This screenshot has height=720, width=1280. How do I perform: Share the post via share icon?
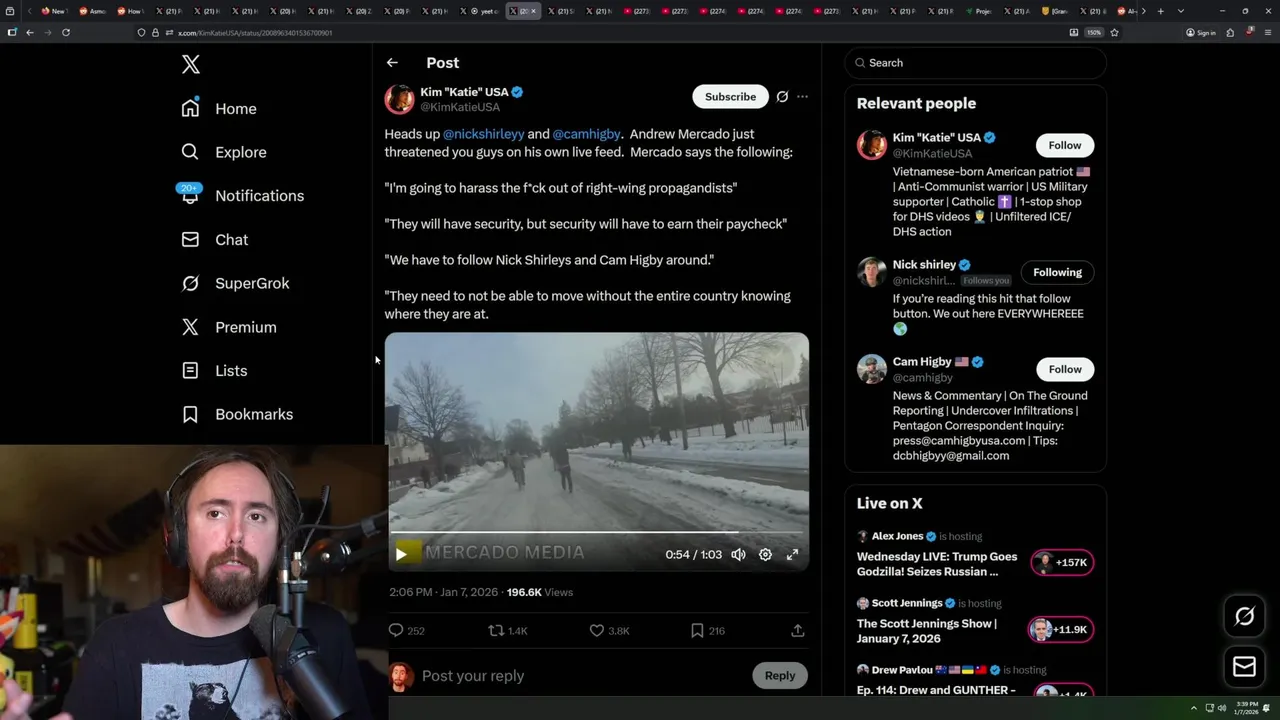(797, 631)
